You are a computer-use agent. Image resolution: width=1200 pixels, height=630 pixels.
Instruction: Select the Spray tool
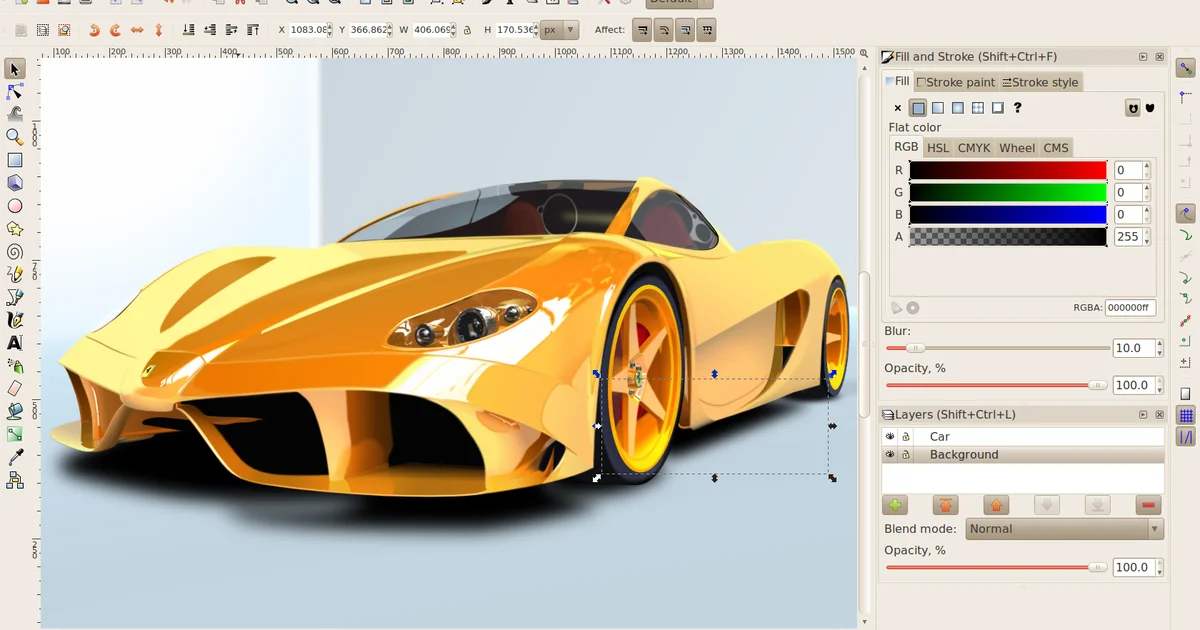14,366
